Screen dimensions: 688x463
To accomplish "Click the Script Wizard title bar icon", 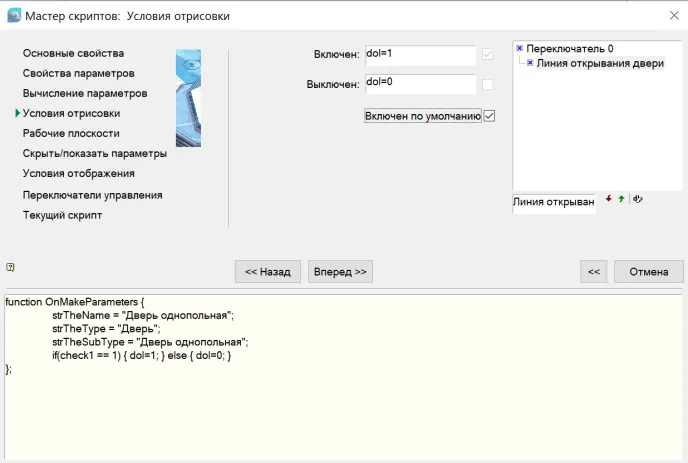I will coord(13,14).
